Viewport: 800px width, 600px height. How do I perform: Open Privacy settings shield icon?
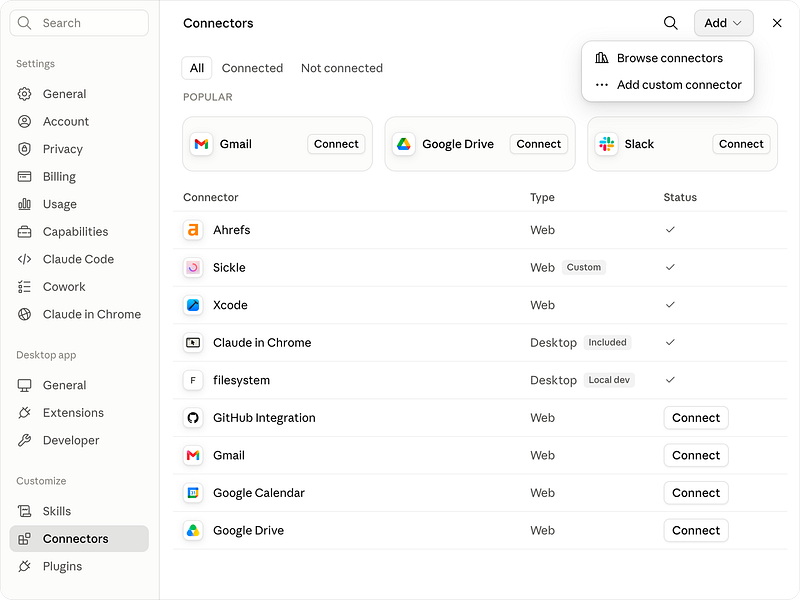pos(24,149)
